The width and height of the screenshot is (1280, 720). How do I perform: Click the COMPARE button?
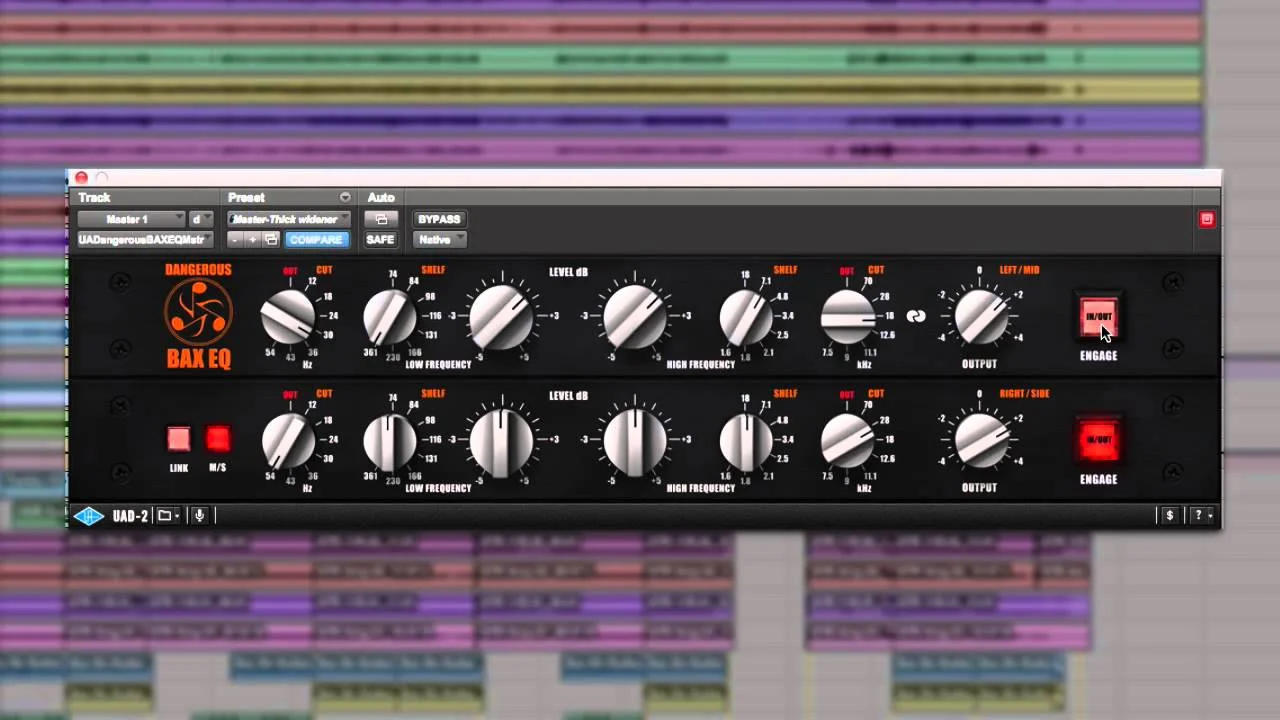pyautogui.click(x=316, y=239)
